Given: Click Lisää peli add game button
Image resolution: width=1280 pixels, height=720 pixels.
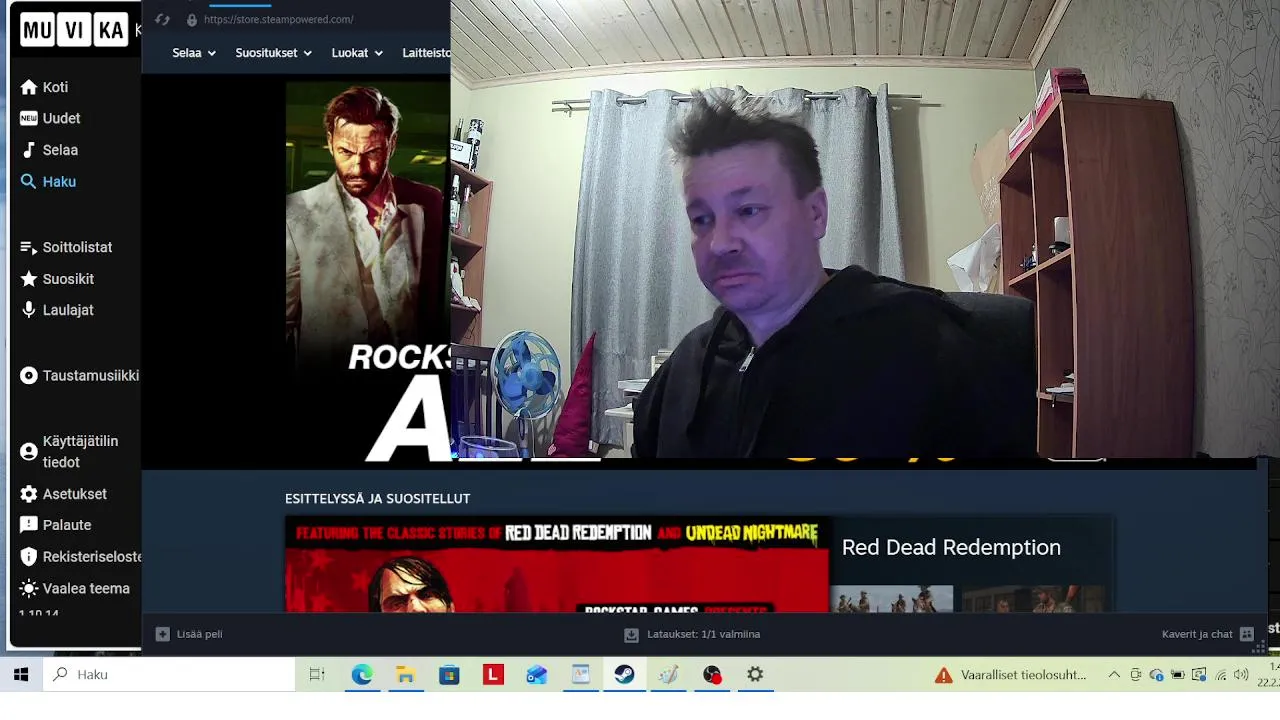Looking at the screenshot, I should pyautogui.click(x=189, y=634).
